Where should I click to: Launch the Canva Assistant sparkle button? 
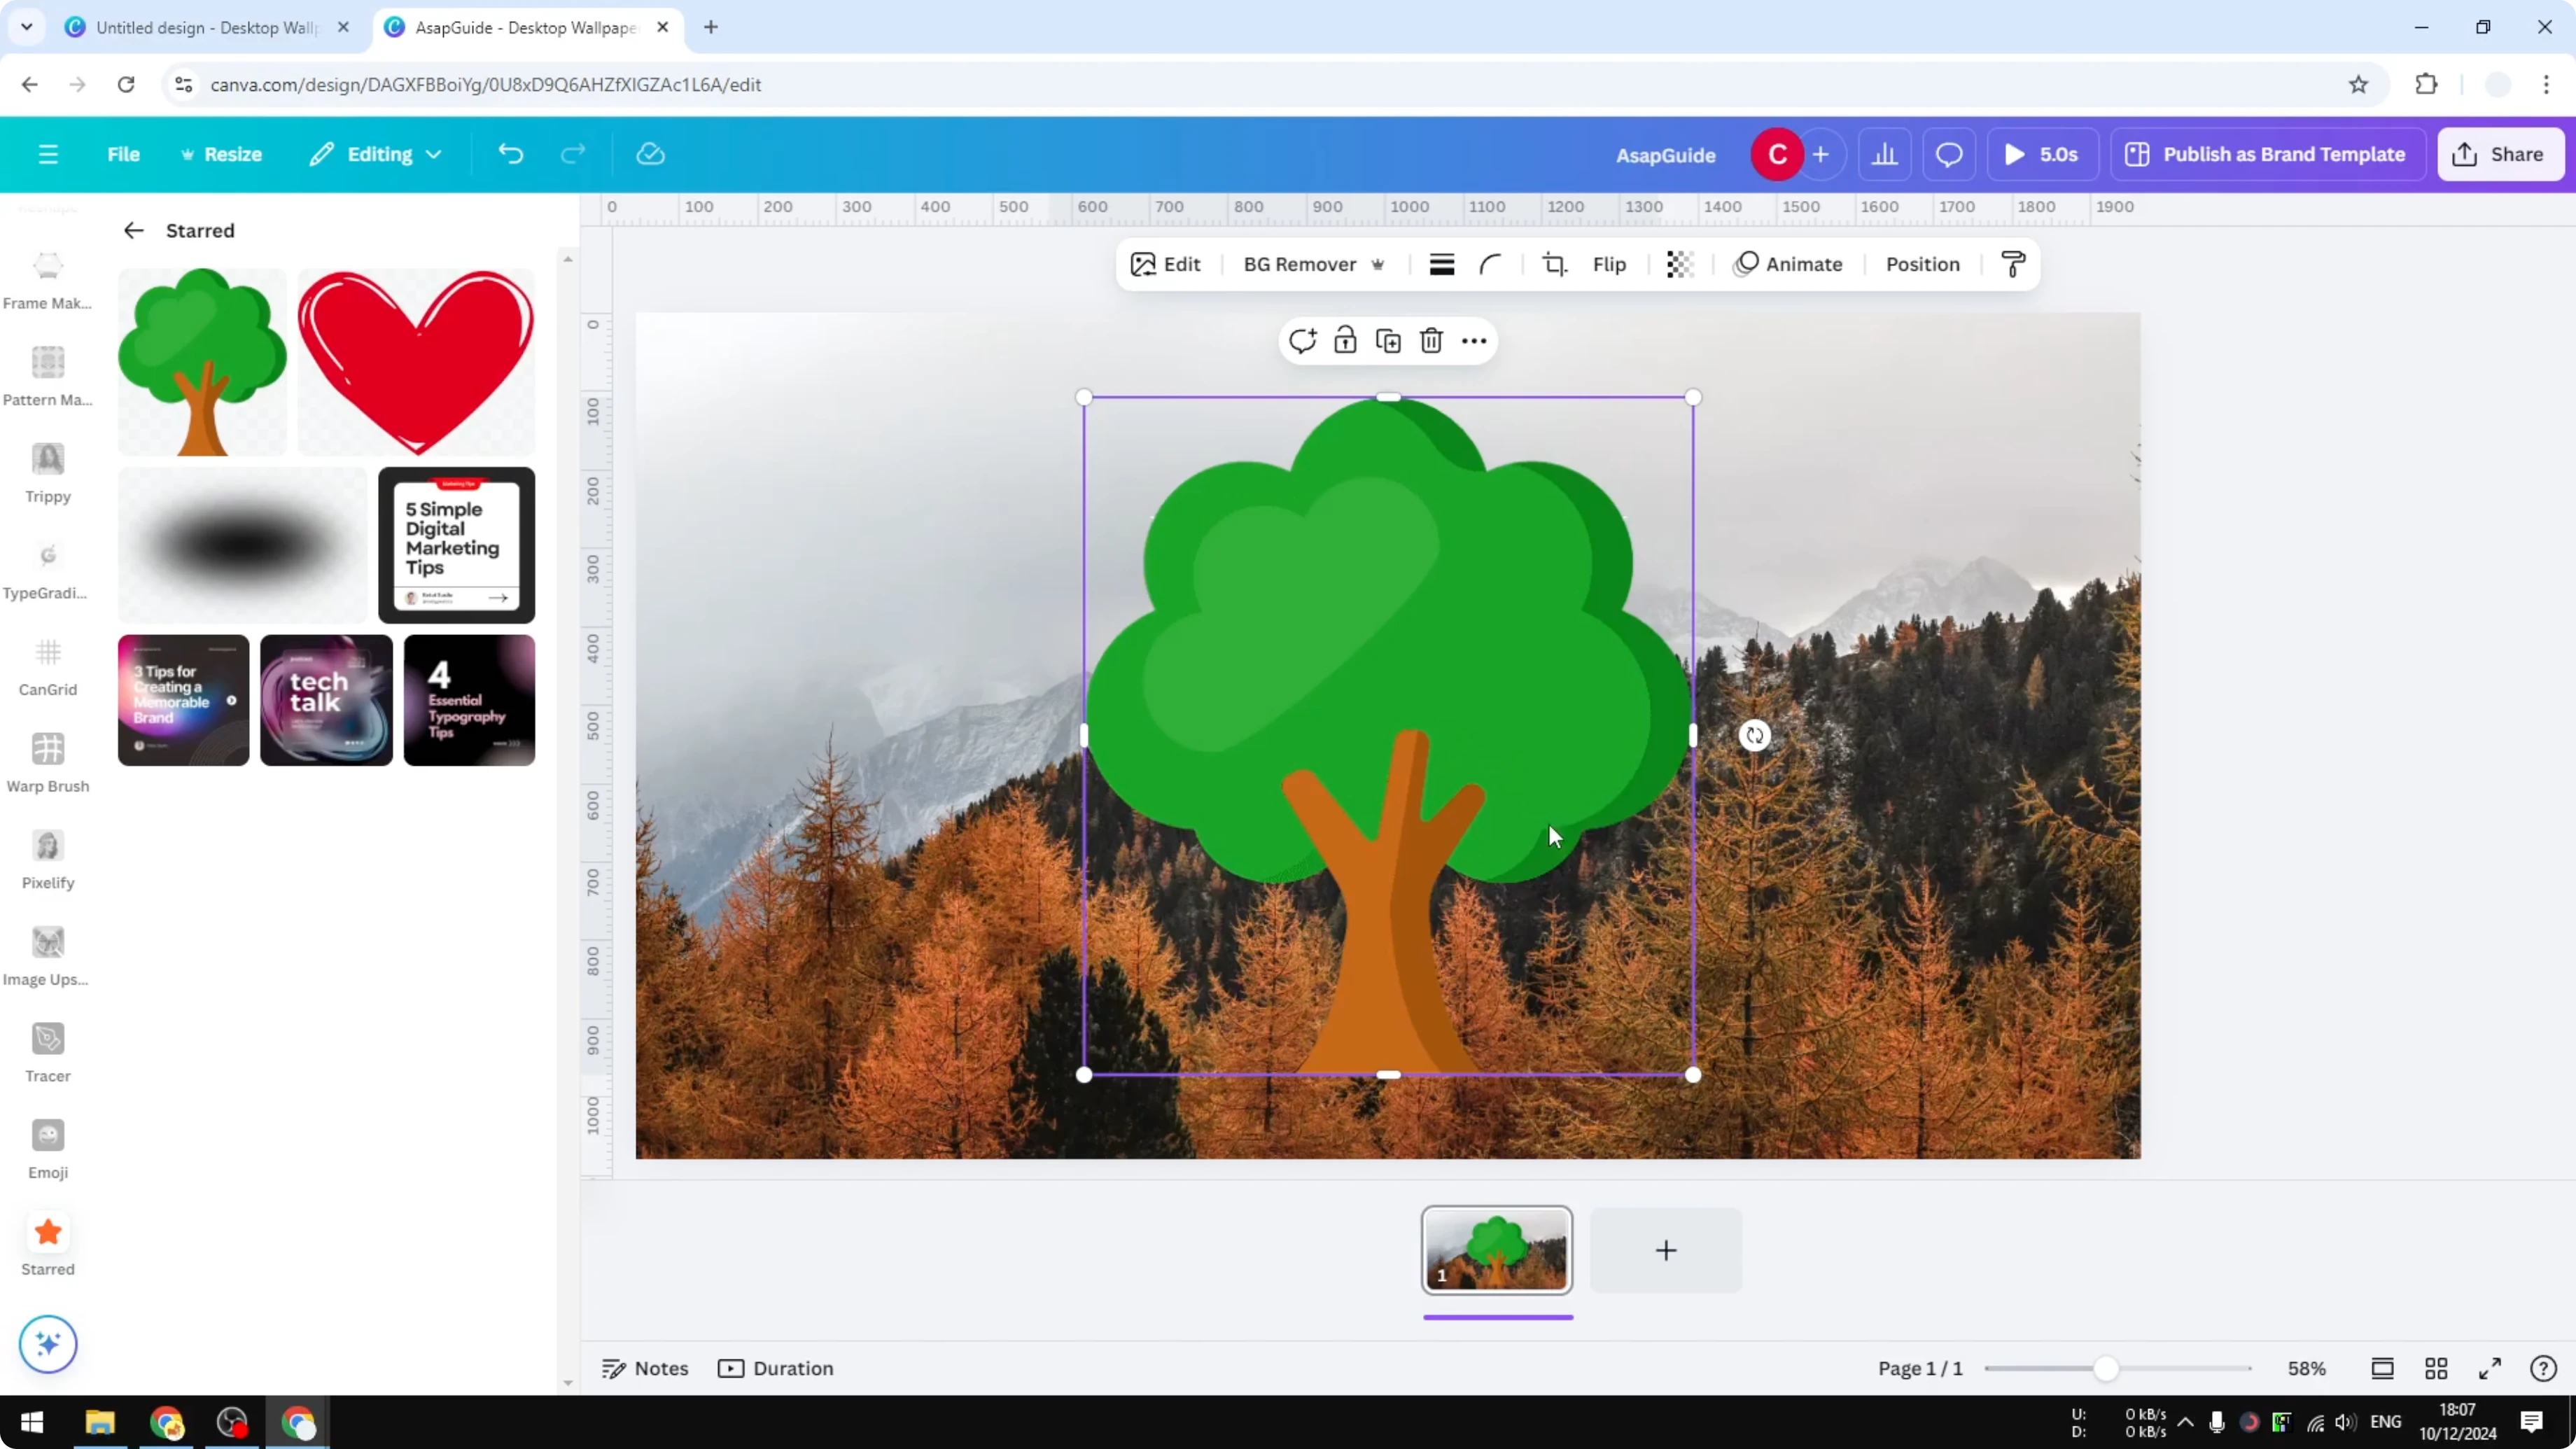tap(48, 1344)
